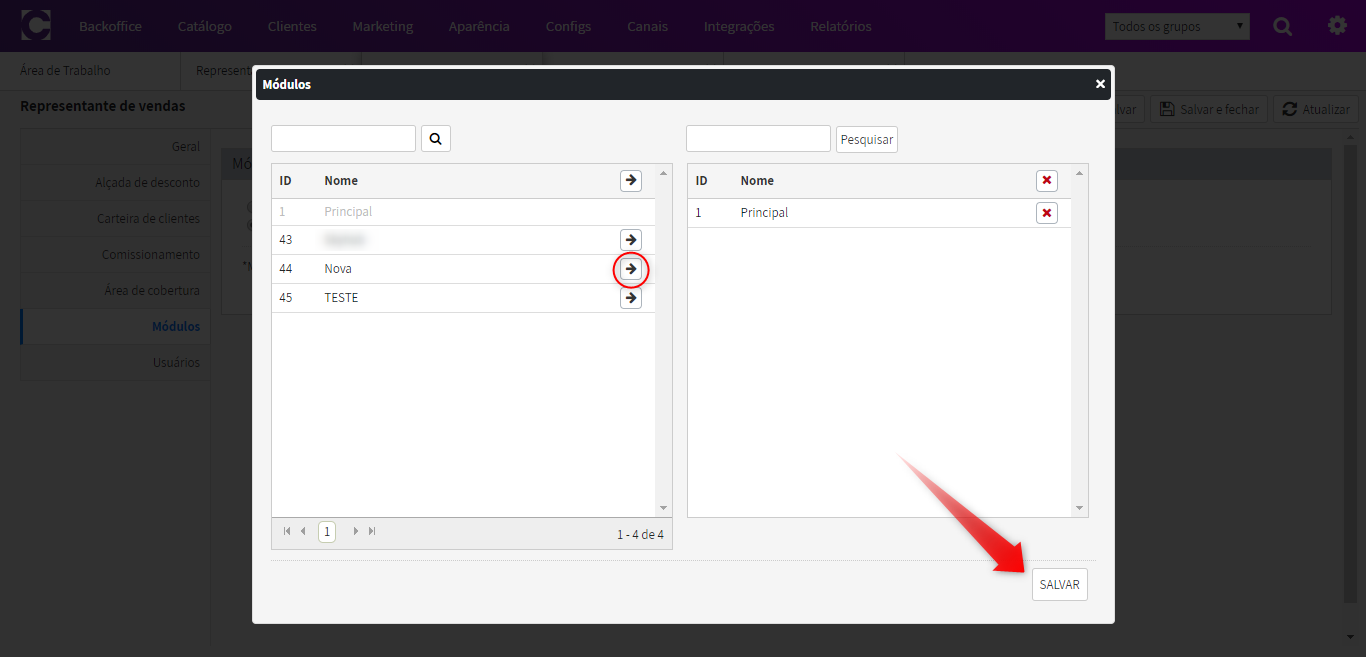Click right list scrollbar up arrow
The height and width of the screenshot is (657, 1366).
[1078, 173]
